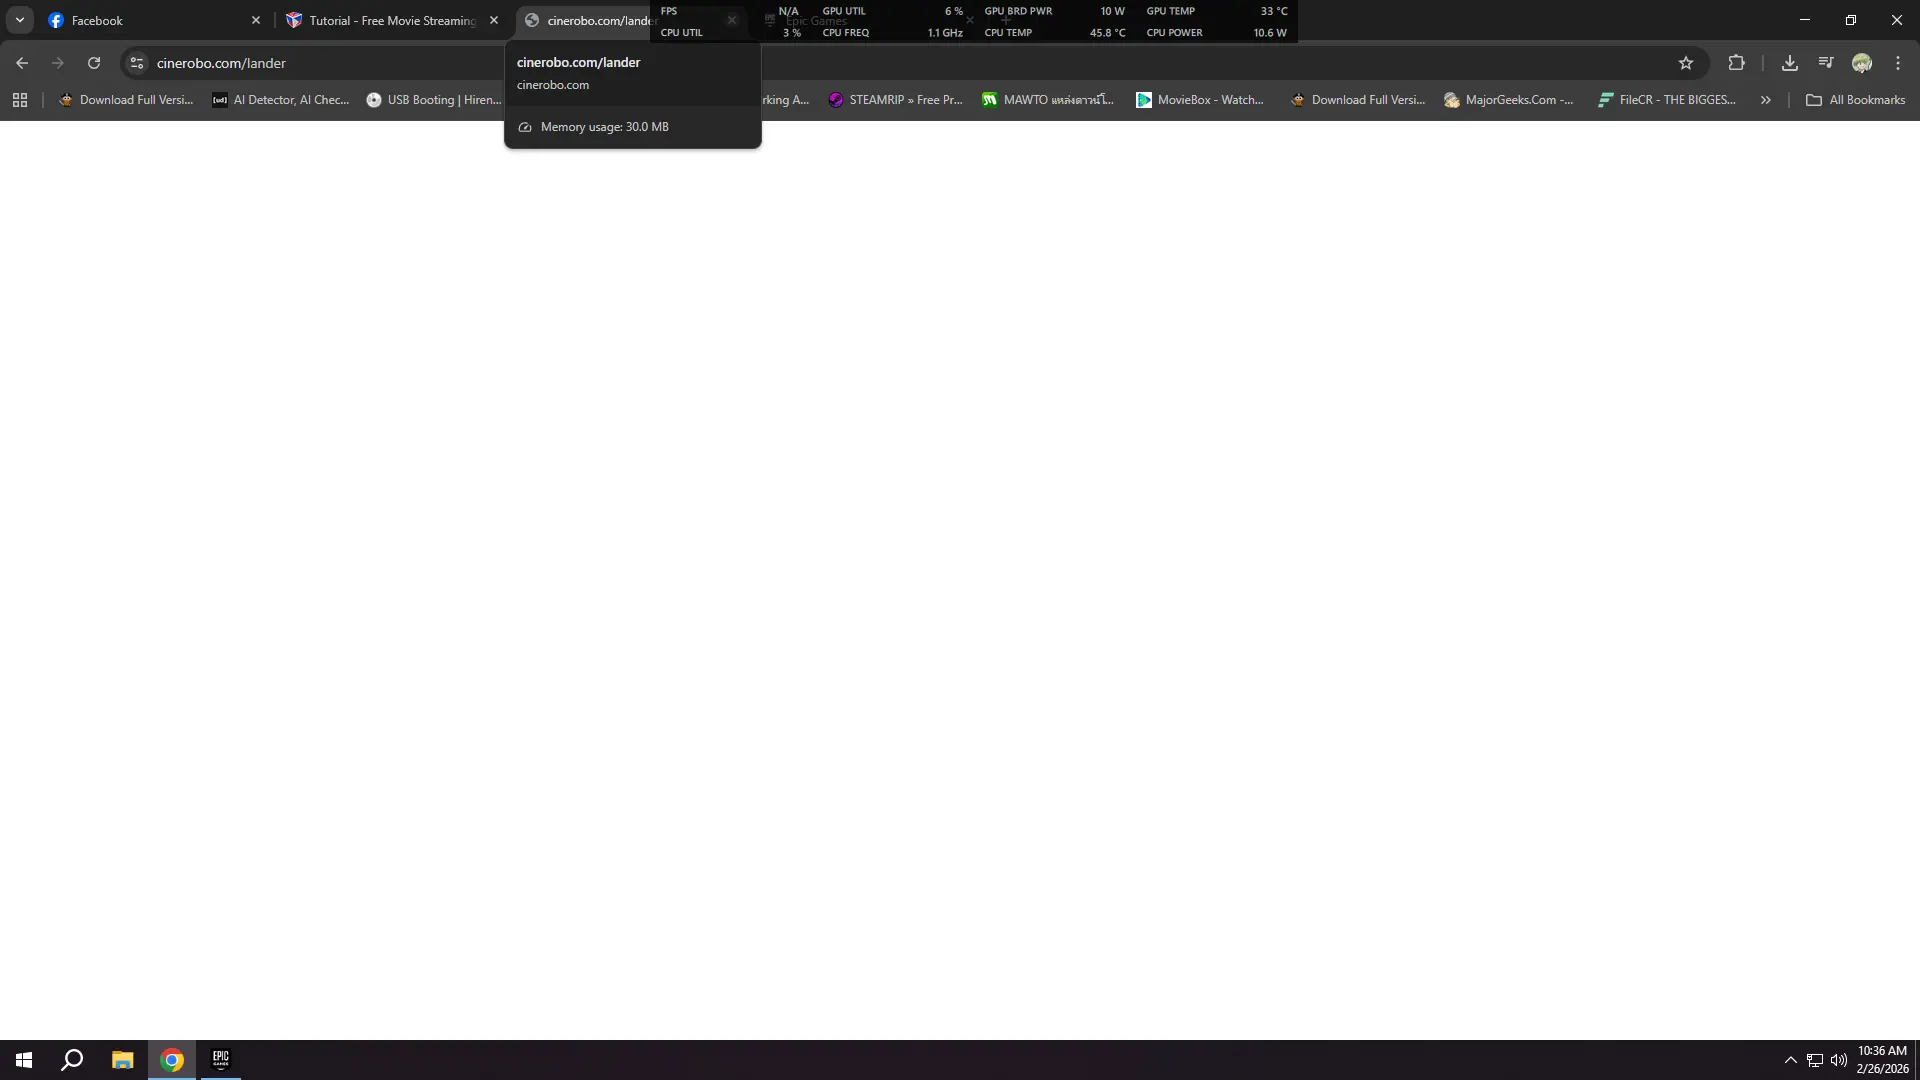Go back to the previous page

22,63
